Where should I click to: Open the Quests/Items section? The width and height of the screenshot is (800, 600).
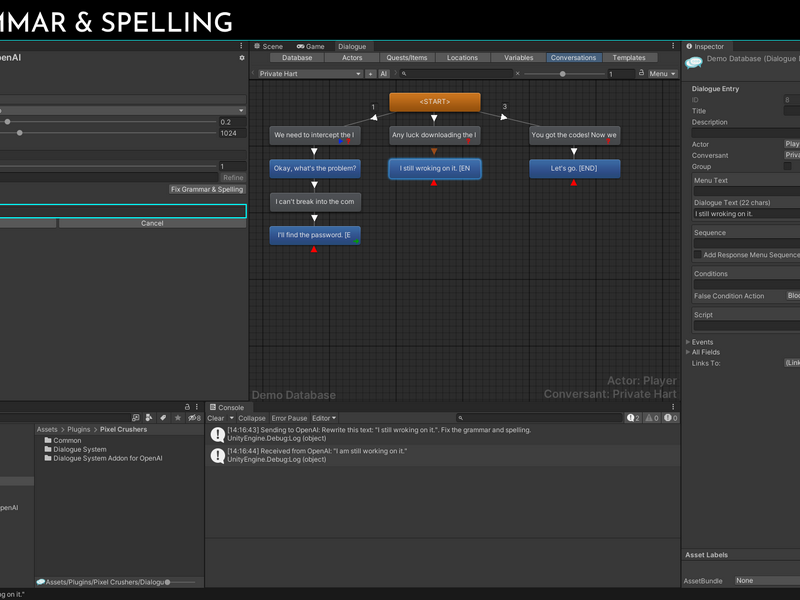(407, 58)
